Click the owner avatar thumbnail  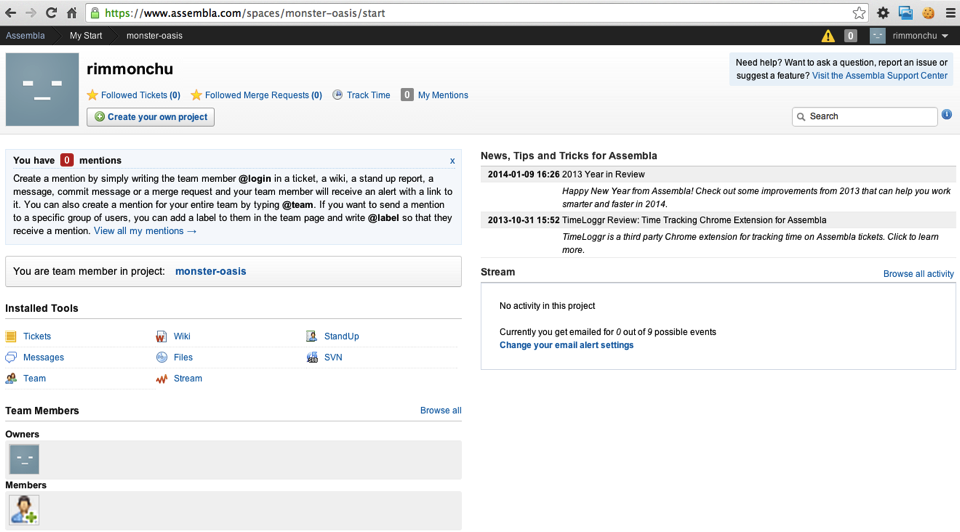pos(24,459)
